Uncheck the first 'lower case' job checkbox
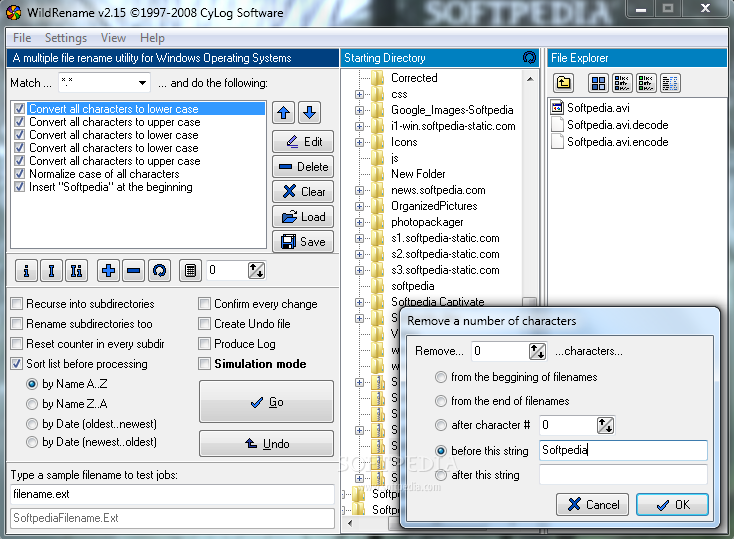Screen dimensions: 734x539 pyautogui.click(x=19, y=109)
